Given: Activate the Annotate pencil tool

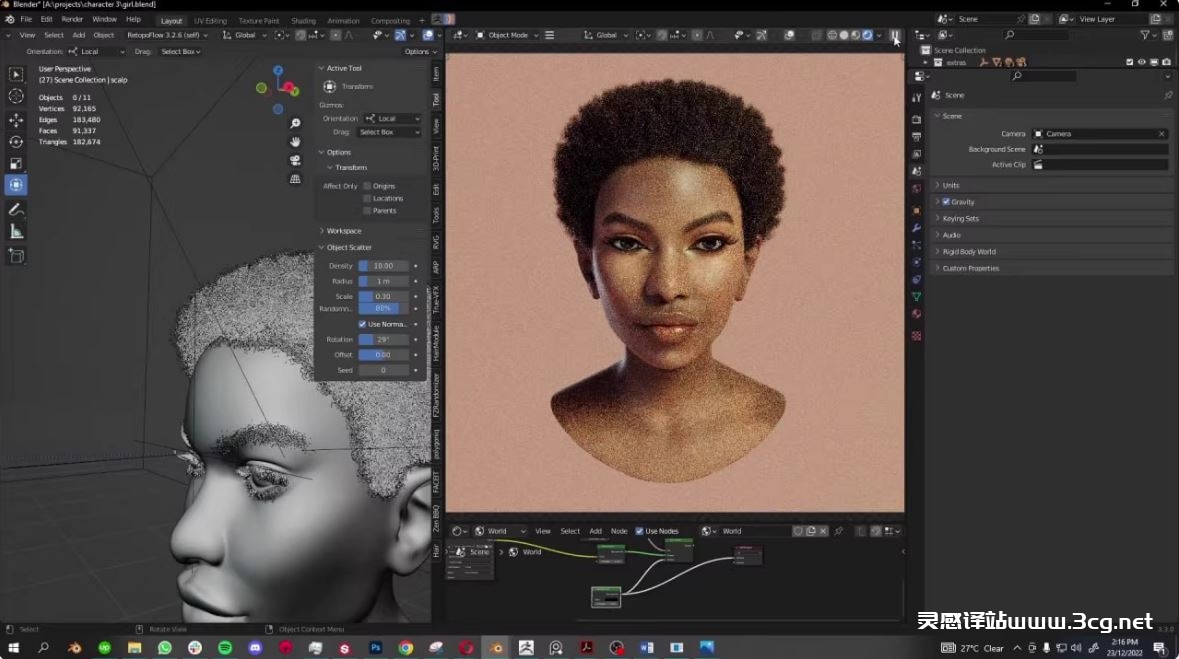Looking at the screenshot, I should (x=16, y=210).
